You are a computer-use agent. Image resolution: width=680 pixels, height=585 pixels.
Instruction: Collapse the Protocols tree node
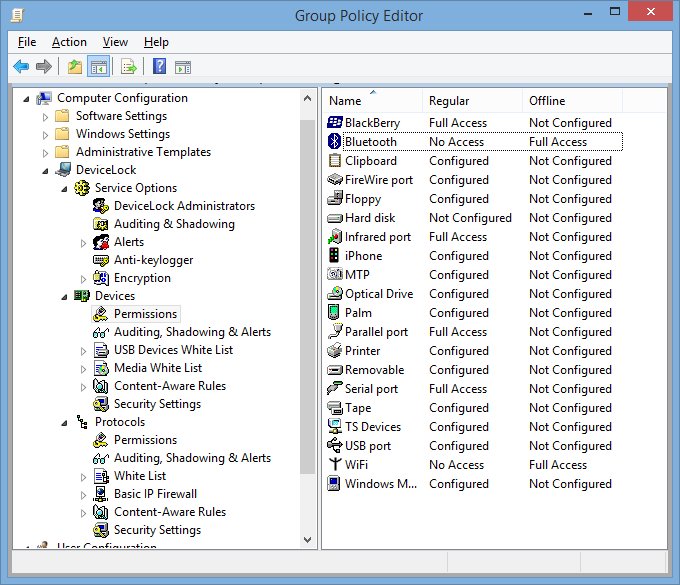[64, 423]
